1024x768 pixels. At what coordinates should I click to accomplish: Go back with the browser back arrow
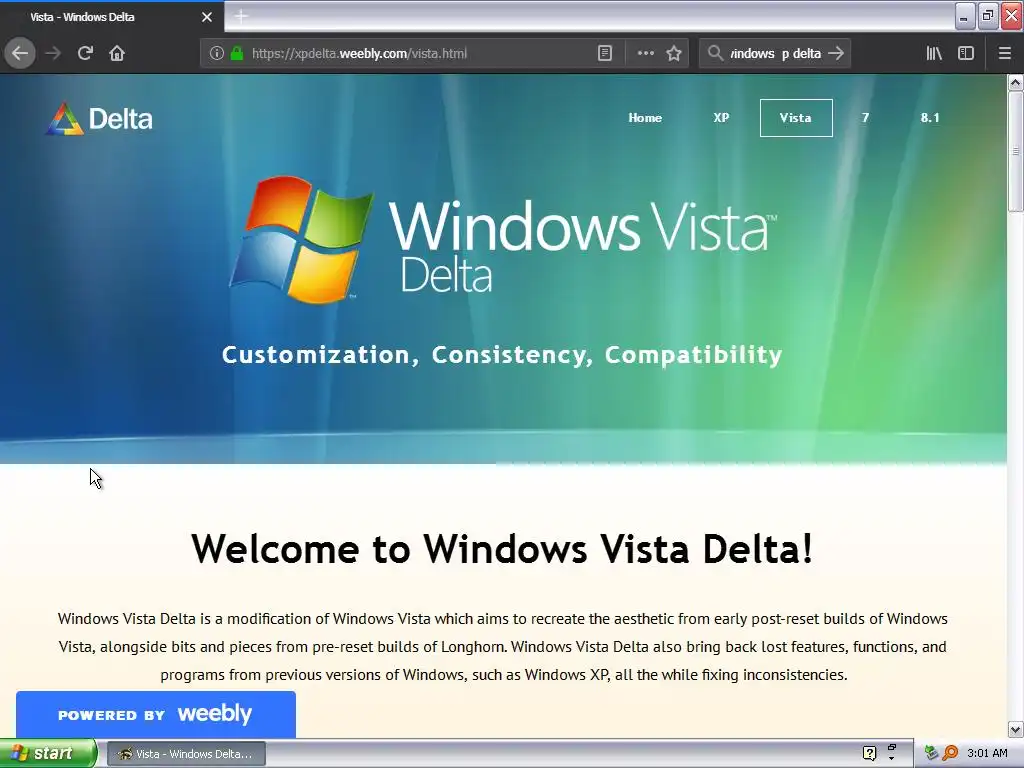[x=20, y=53]
